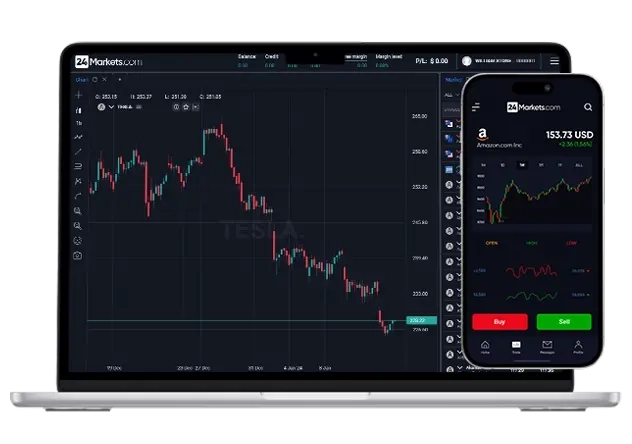Click the Margin level label in the header
The width and height of the screenshot is (632, 444).
[389, 56]
